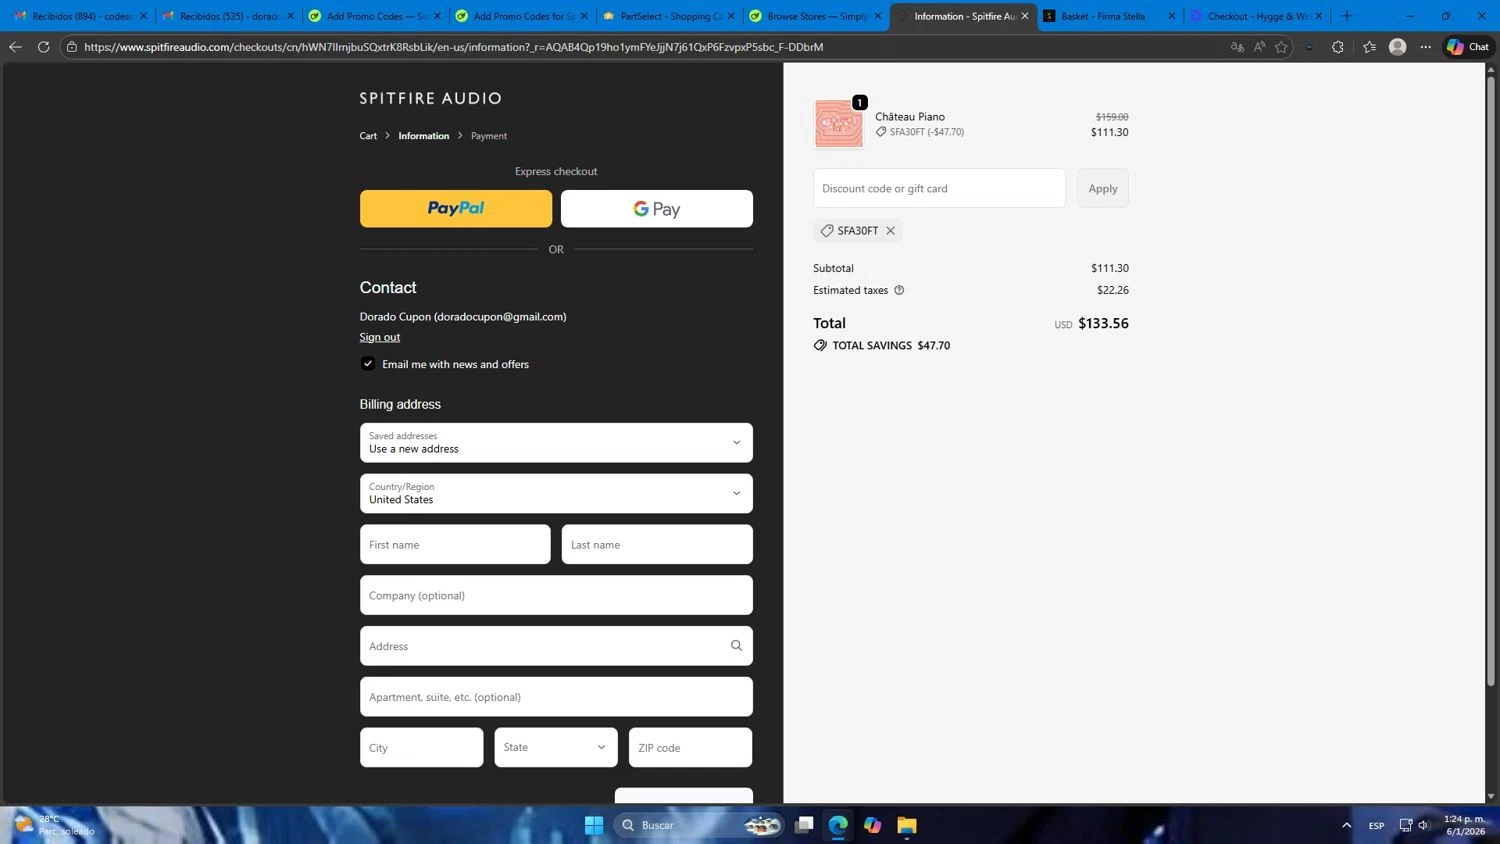
Task: Open the State dropdown
Action: [556, 748]
